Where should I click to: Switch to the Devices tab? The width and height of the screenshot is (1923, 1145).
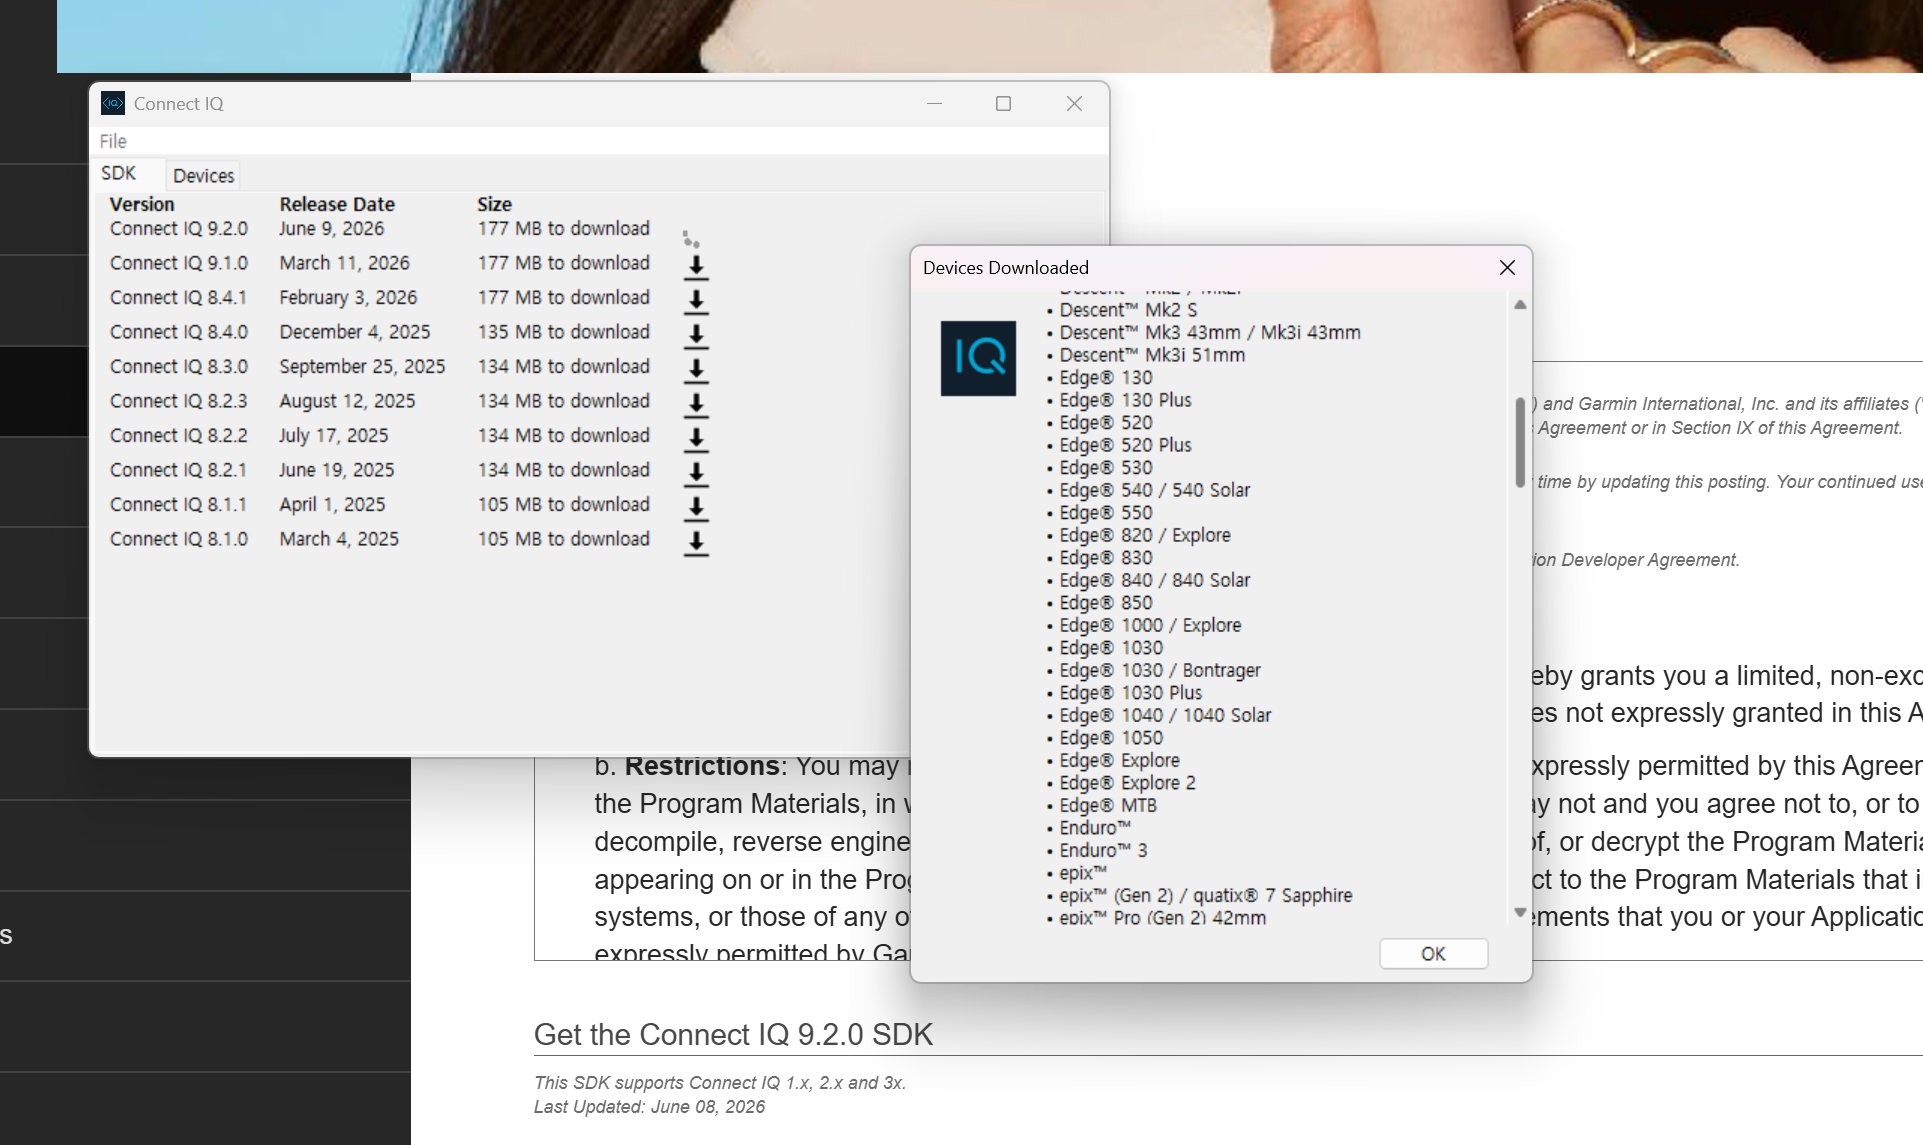point(203,175)
